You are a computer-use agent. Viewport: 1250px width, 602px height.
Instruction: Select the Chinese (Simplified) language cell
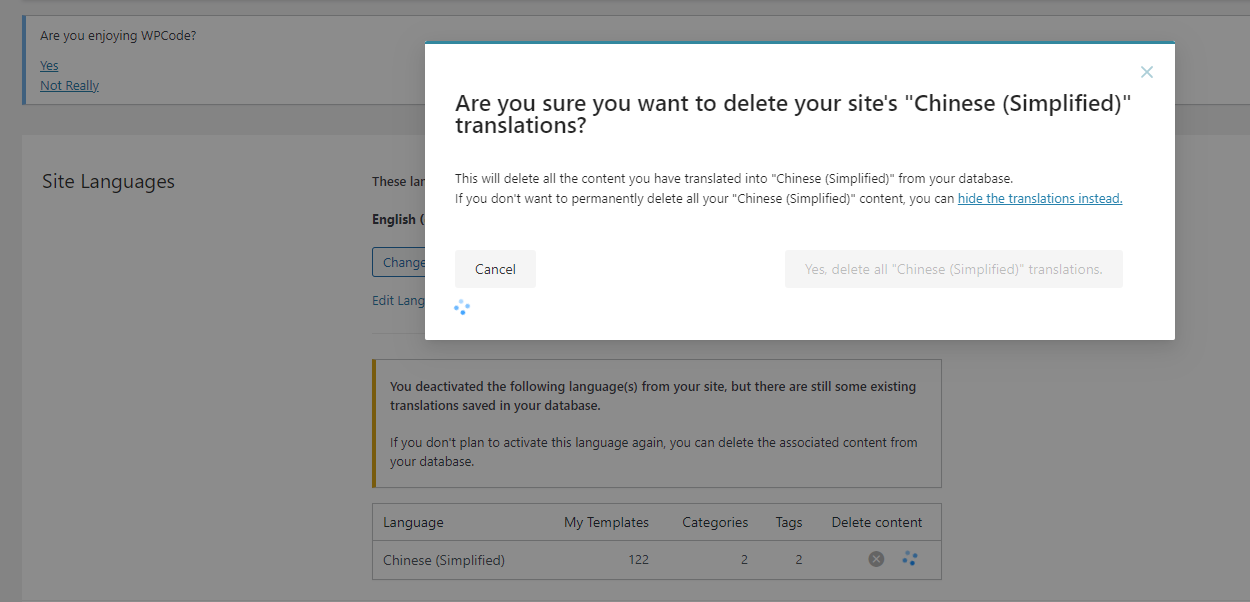(x=444, y=560)
